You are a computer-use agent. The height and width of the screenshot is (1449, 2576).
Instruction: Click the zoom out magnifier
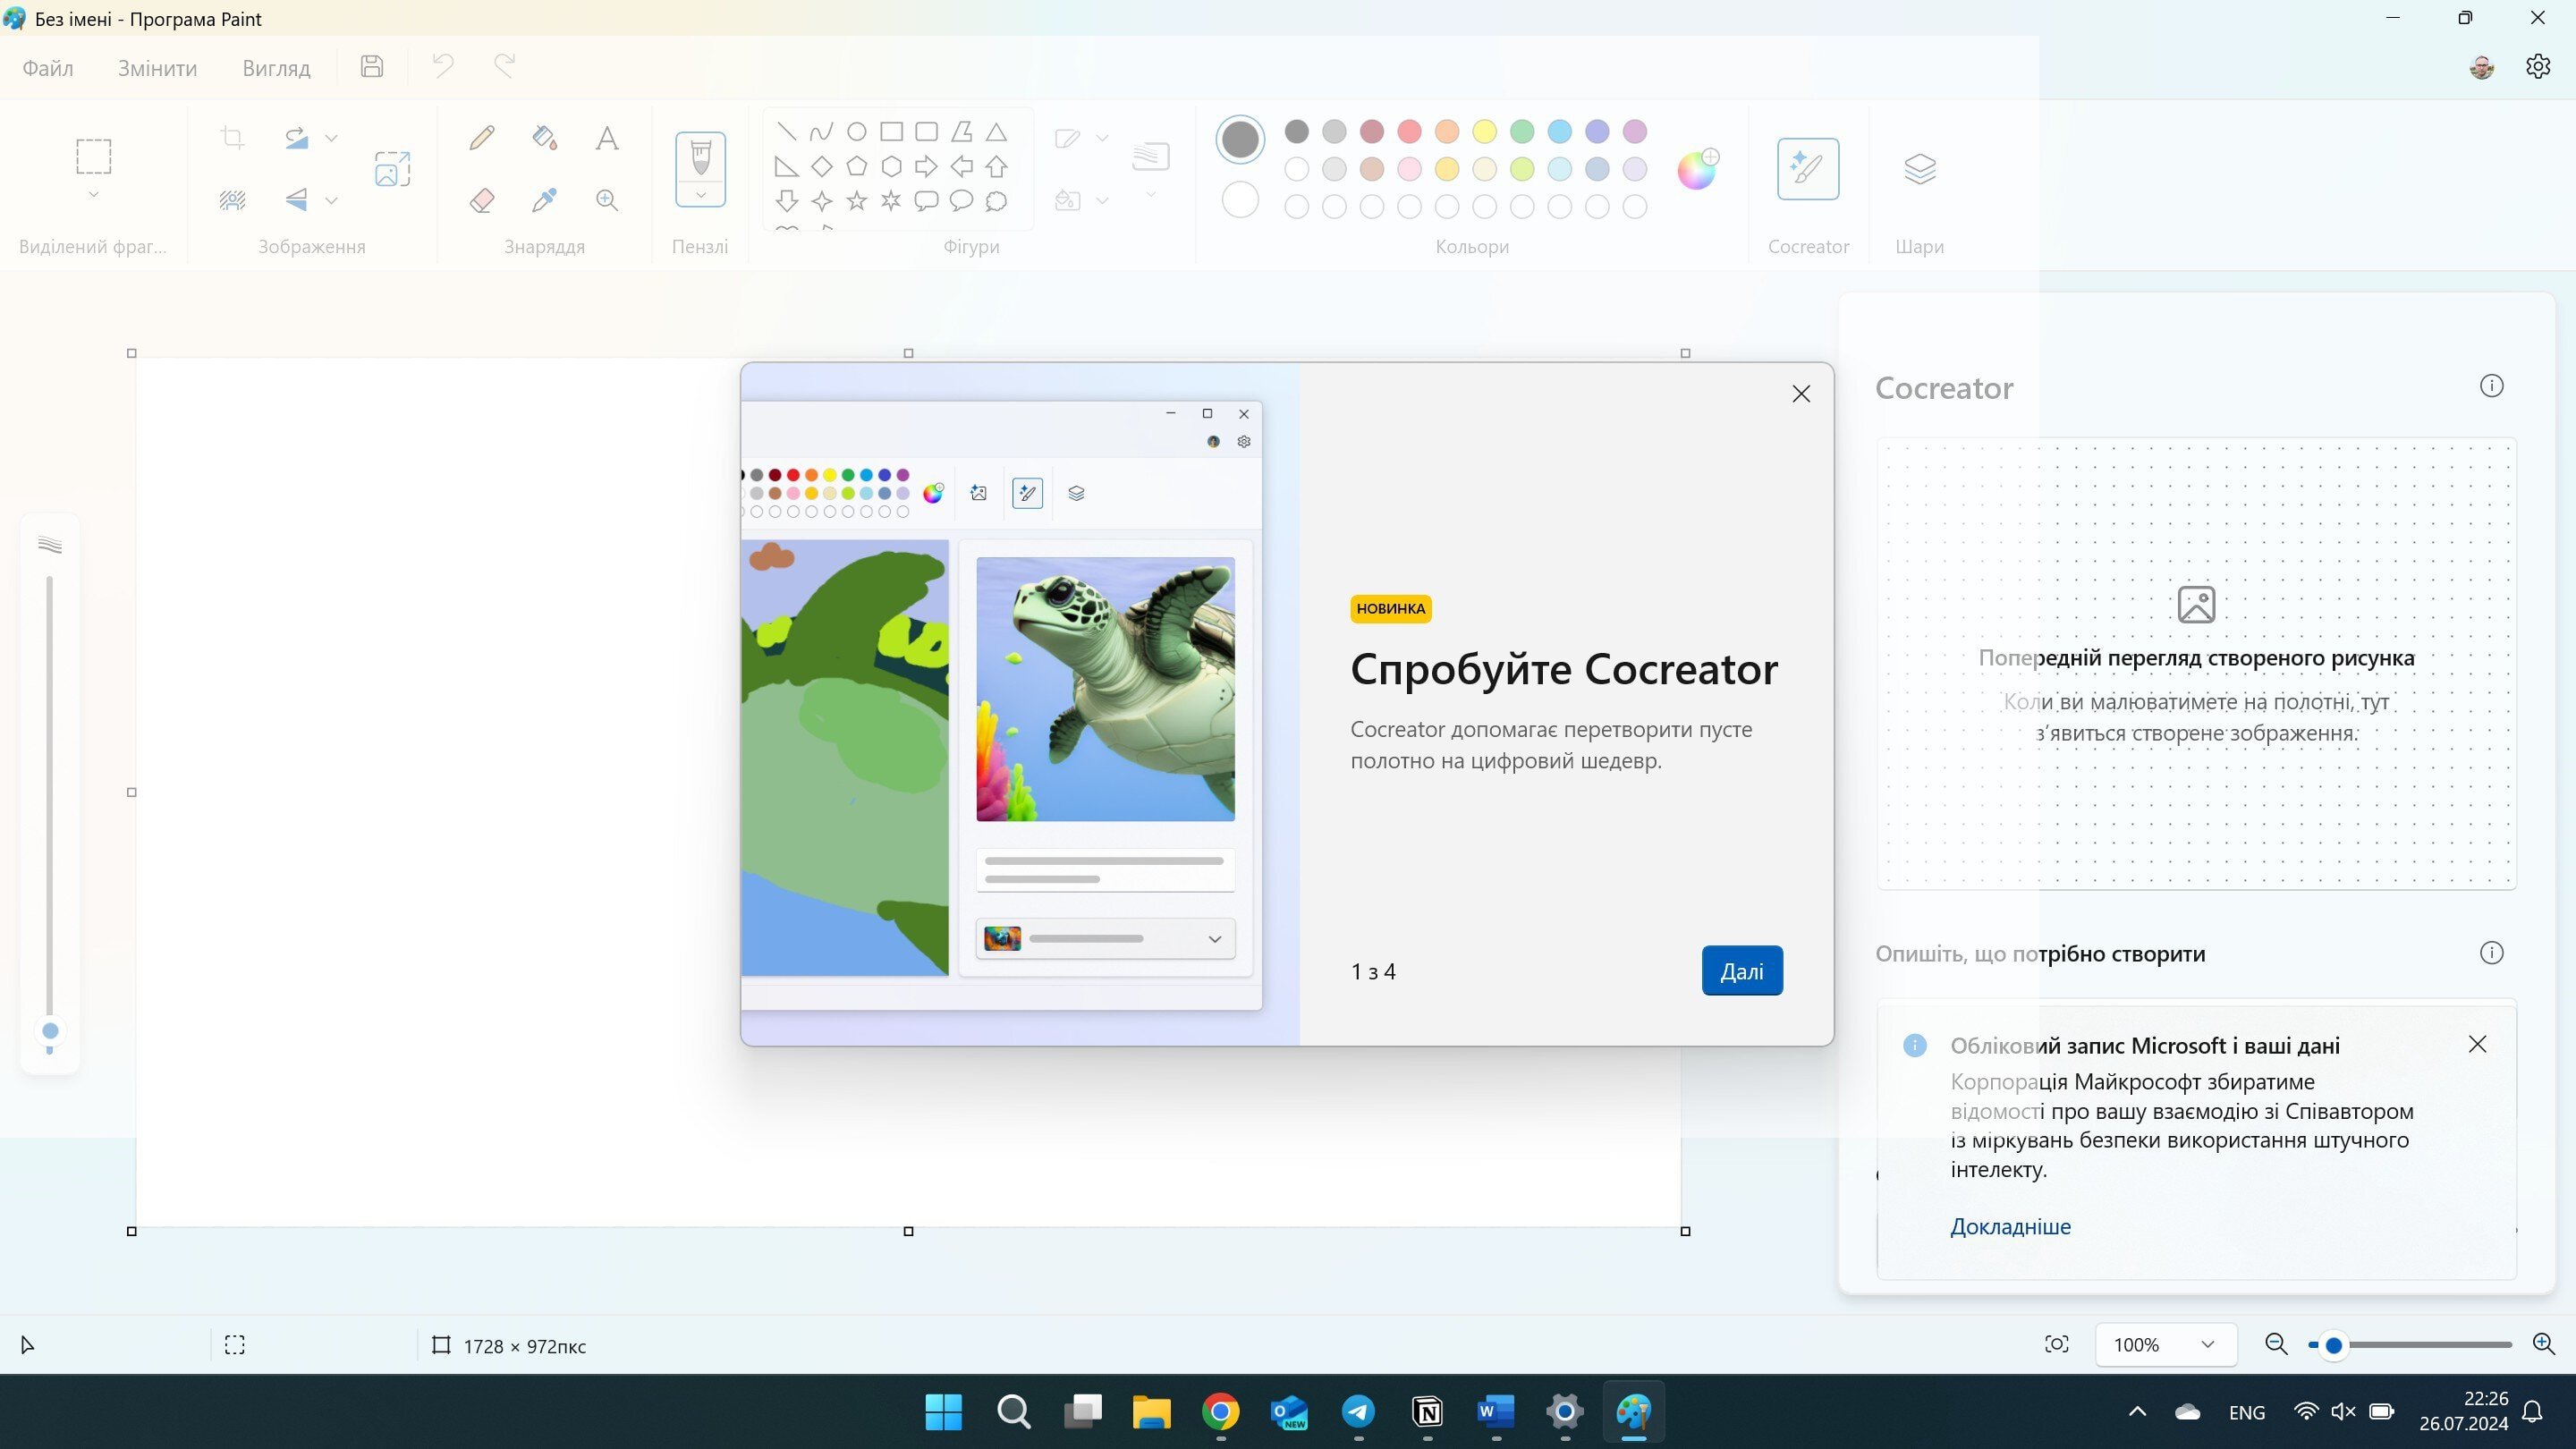[x=2276, y=1344]
